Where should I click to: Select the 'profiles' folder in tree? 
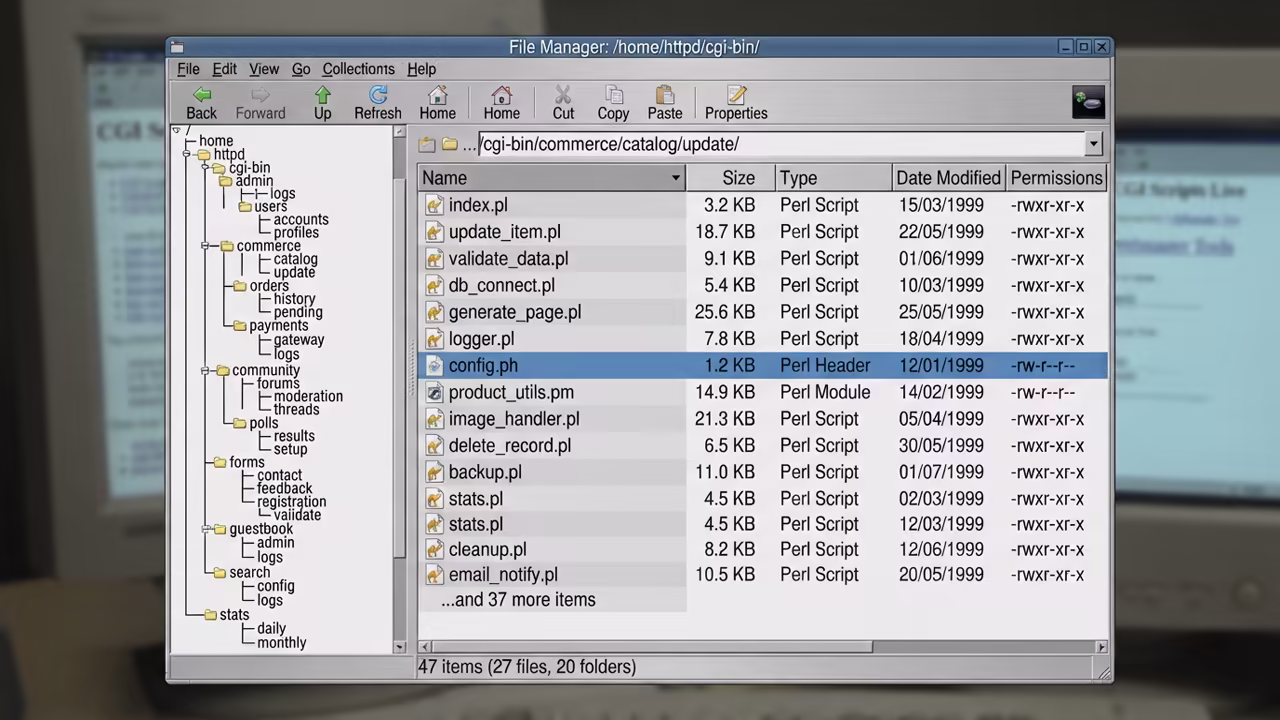click(296, 233)
